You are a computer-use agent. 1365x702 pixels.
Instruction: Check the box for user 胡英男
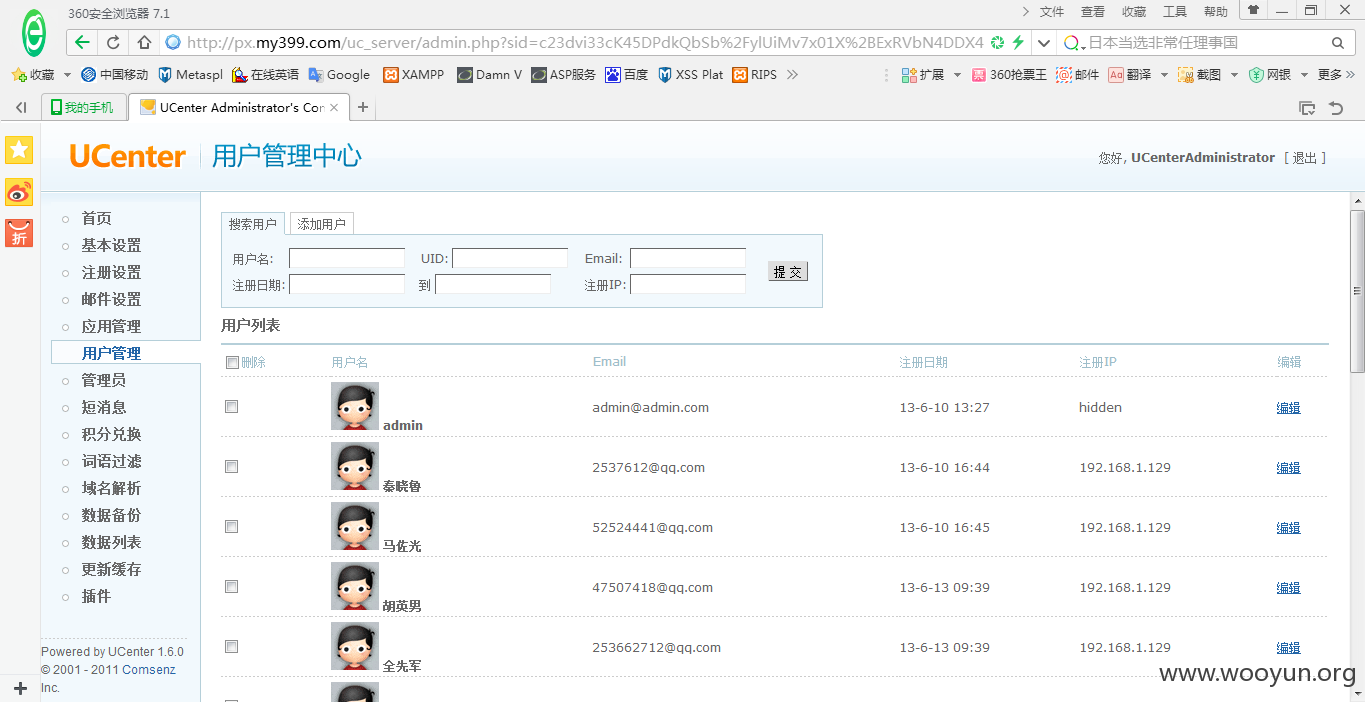[x=232, y=587]
